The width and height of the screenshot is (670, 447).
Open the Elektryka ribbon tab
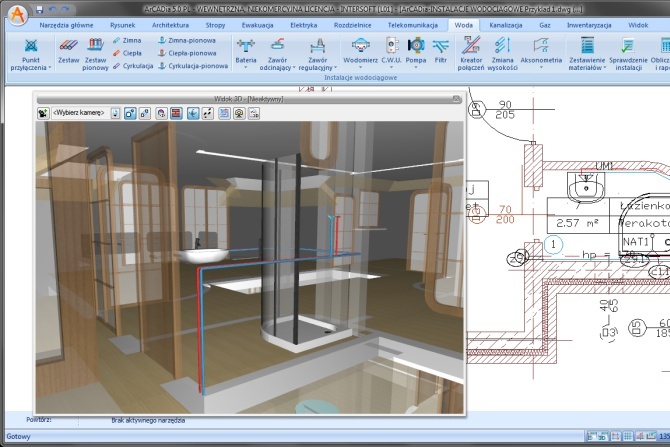[303, 25]
